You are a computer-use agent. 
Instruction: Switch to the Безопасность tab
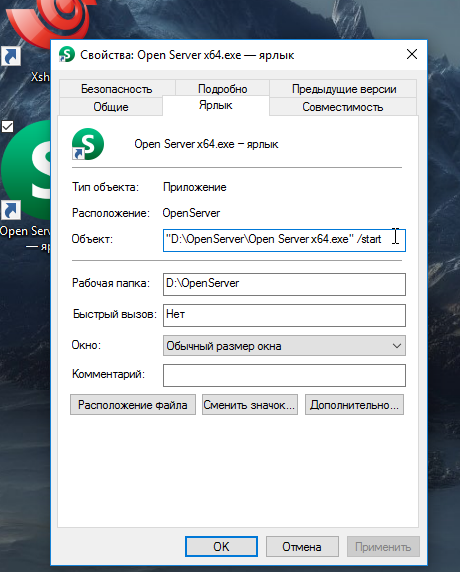[x=117, y=89]
